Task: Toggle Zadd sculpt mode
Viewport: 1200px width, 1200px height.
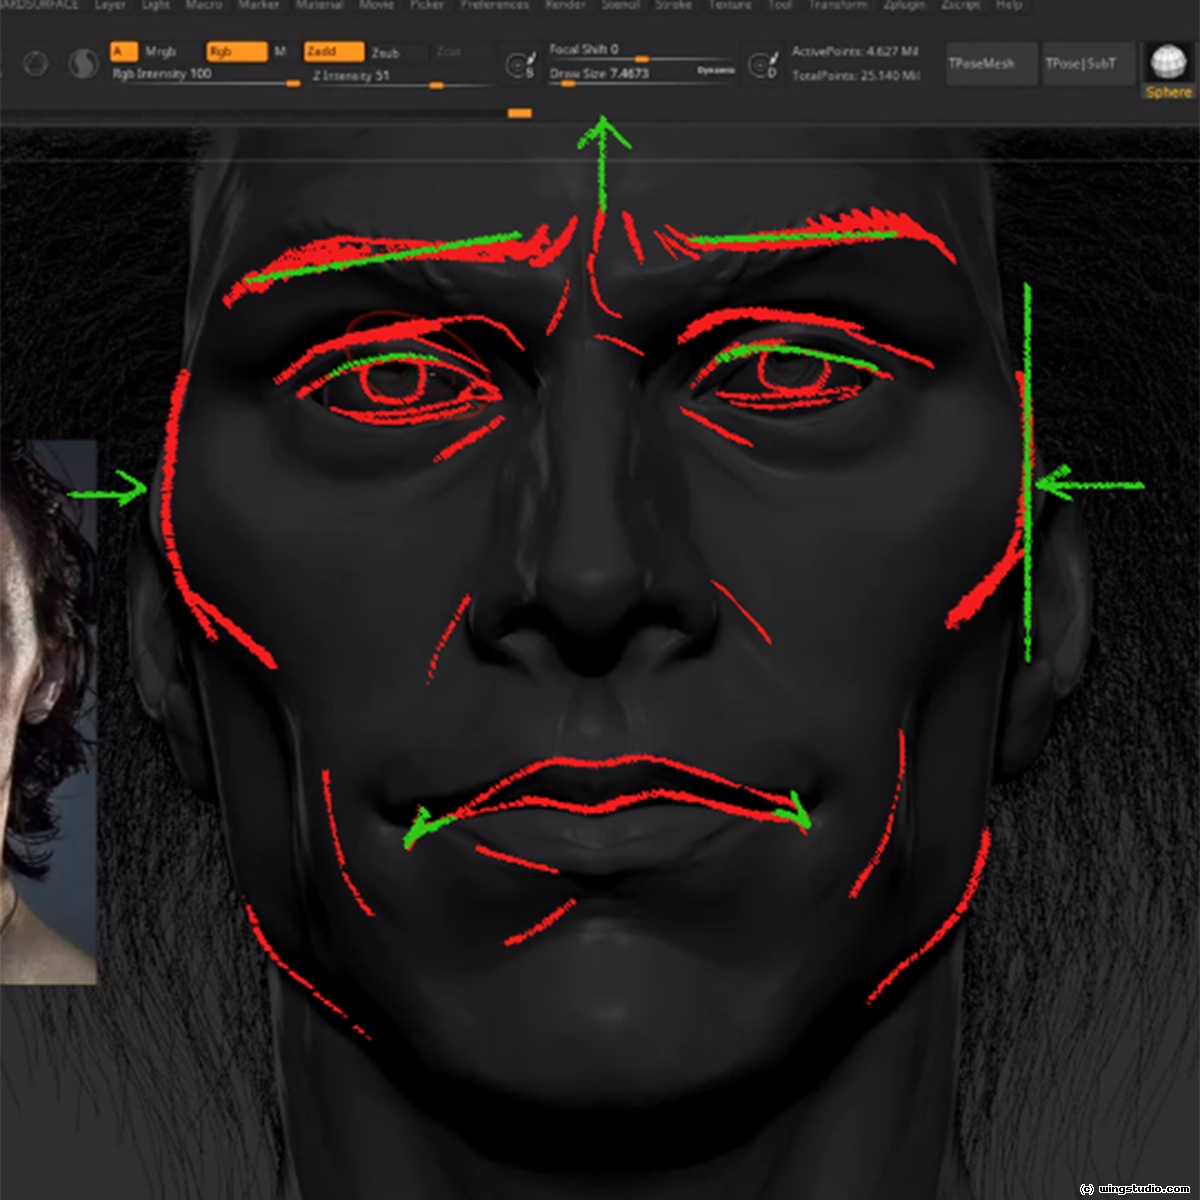Action: coord(334,51)
